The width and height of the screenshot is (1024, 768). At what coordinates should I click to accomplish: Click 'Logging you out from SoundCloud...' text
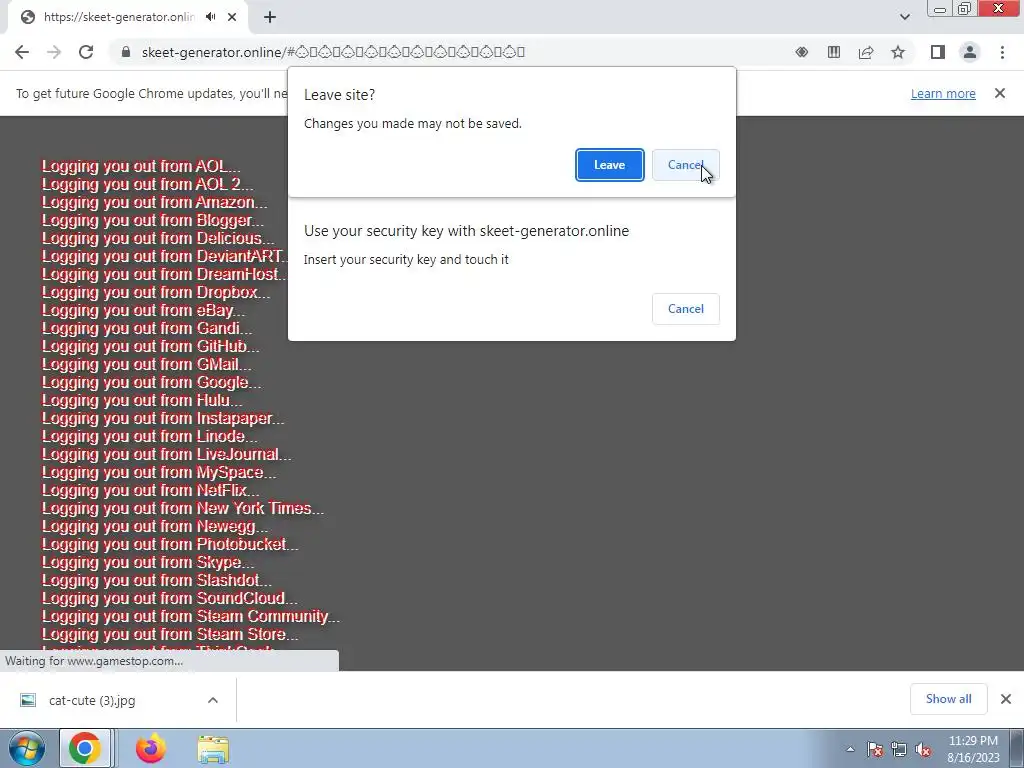(x=170, y=598)
